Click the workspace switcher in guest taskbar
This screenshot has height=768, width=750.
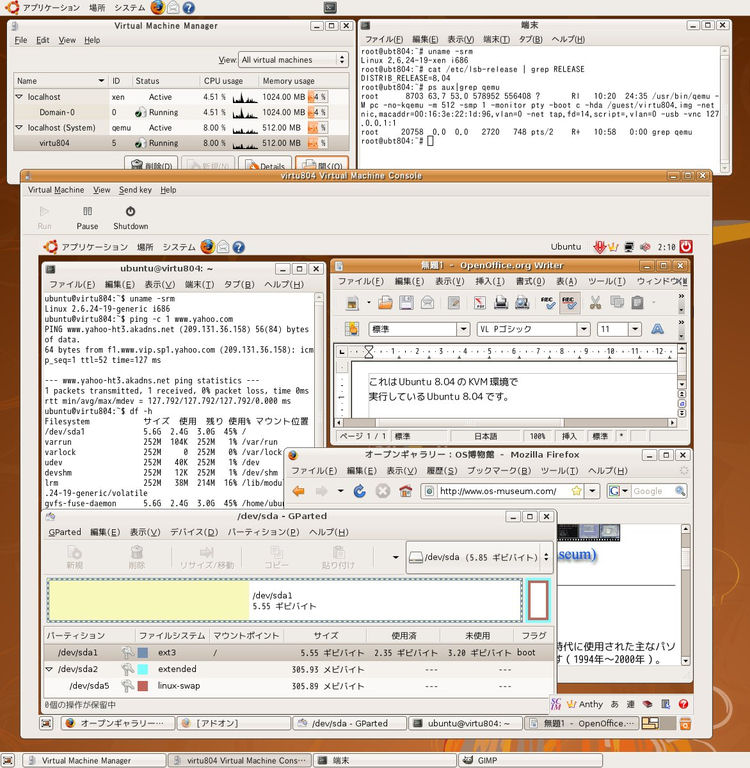pos(658,723)
